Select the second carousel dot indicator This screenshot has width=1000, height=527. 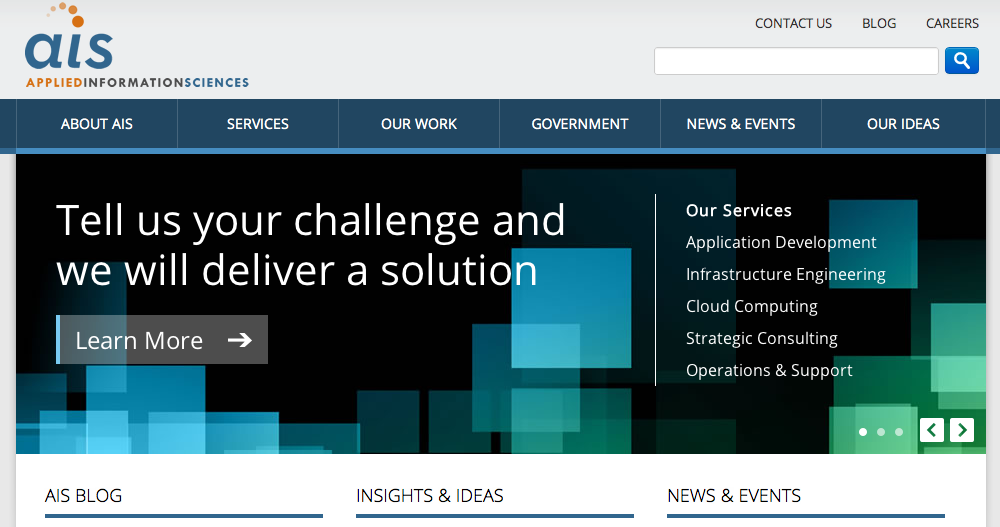[881, 432]
